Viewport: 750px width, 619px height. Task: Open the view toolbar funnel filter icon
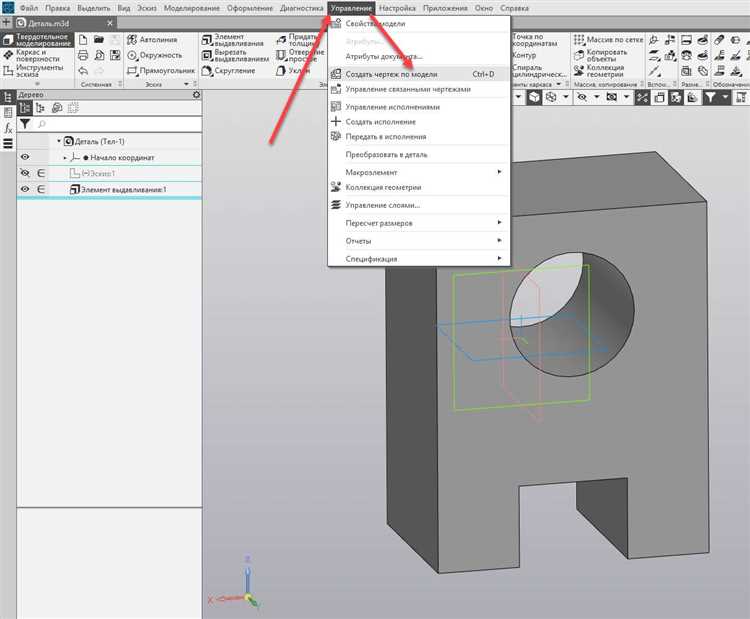coord(710,98)
